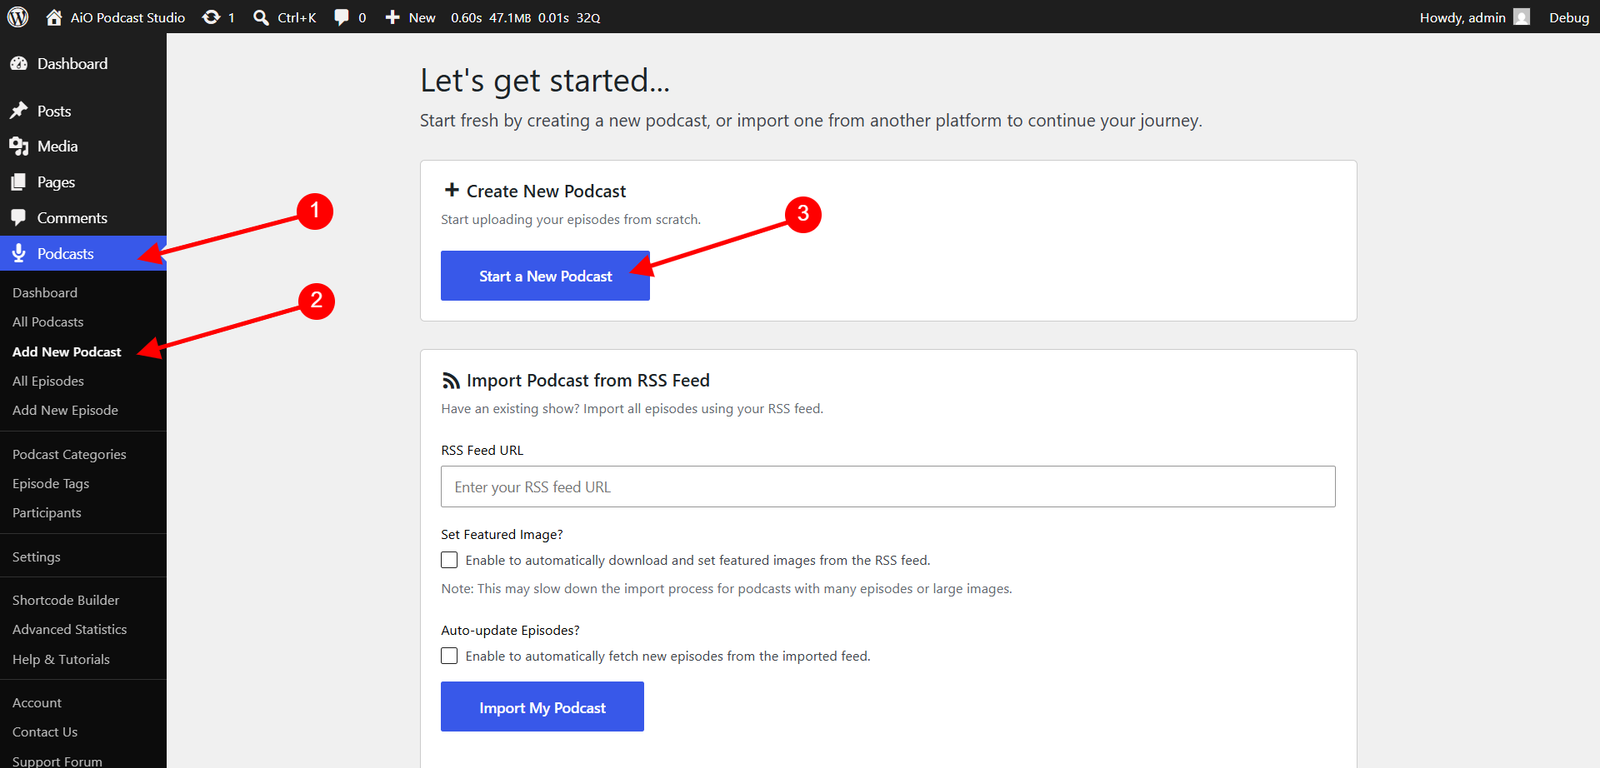Click the Comments speech bubble sidebar icon
This screenshot has width=1600, height=768.
pos(19,218)
